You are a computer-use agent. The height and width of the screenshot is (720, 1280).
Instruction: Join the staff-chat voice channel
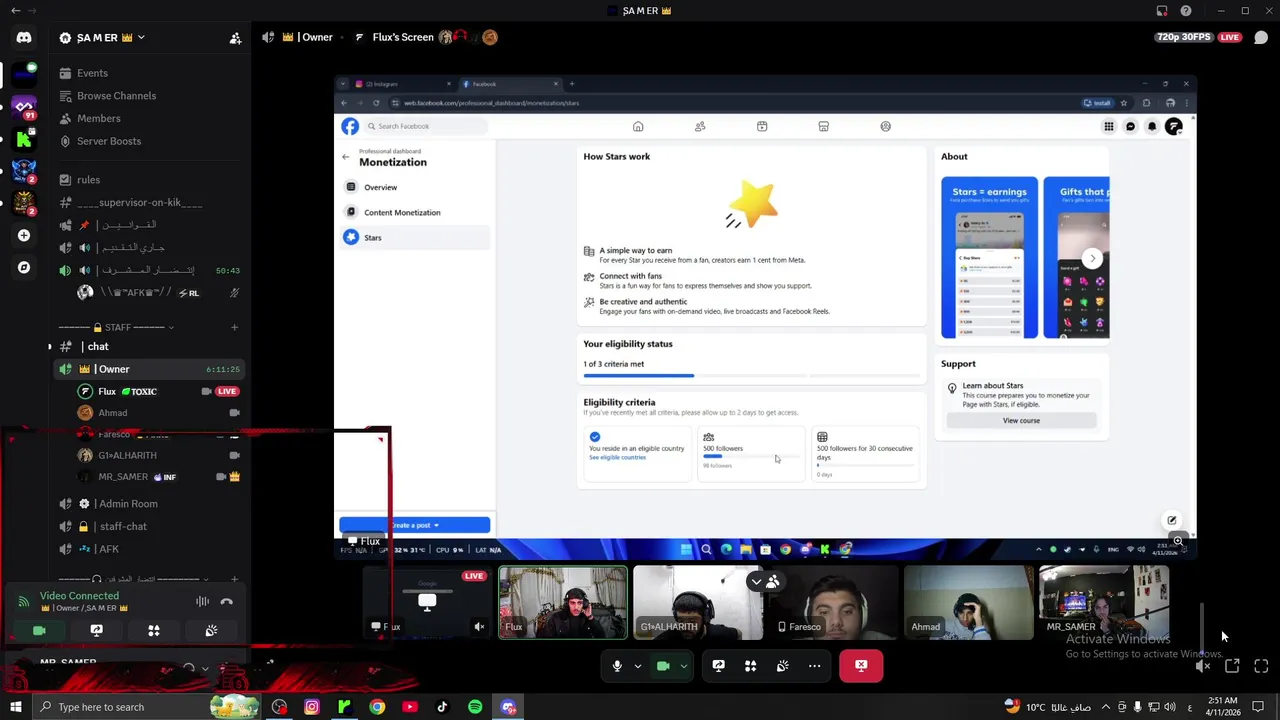[150, 526]
